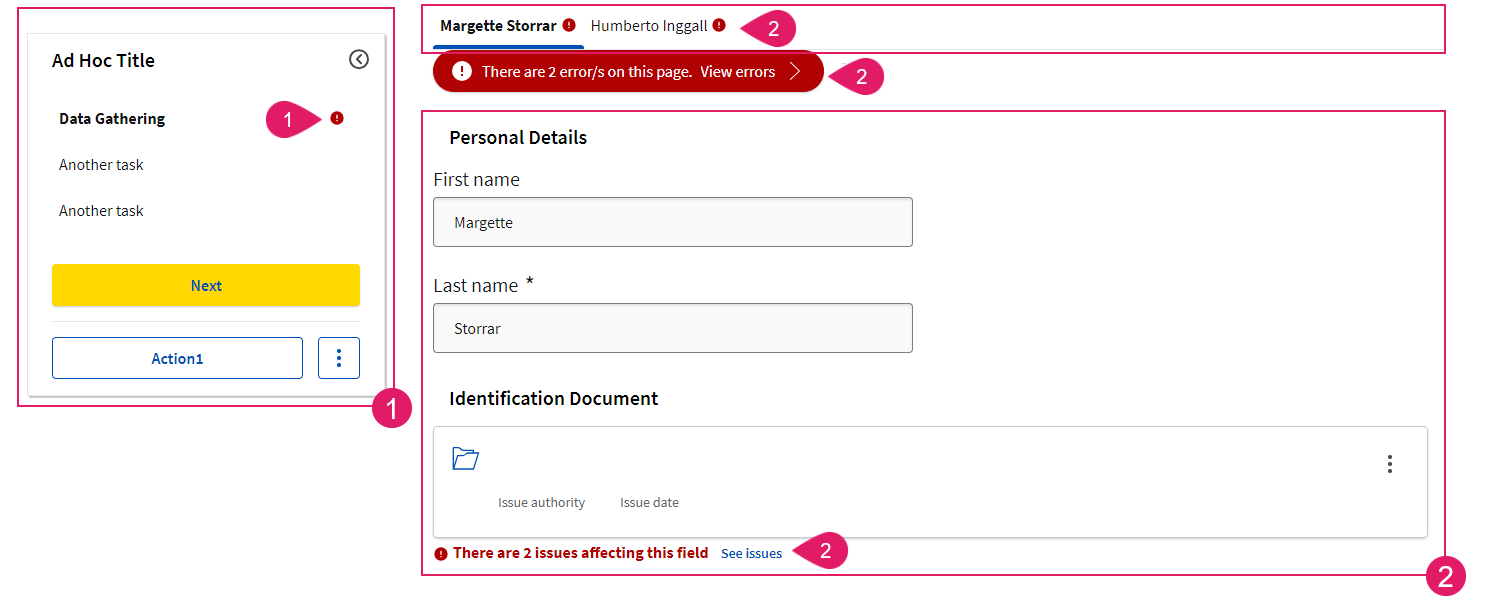
Task: Open the See issues link
Action: (751, 553)
